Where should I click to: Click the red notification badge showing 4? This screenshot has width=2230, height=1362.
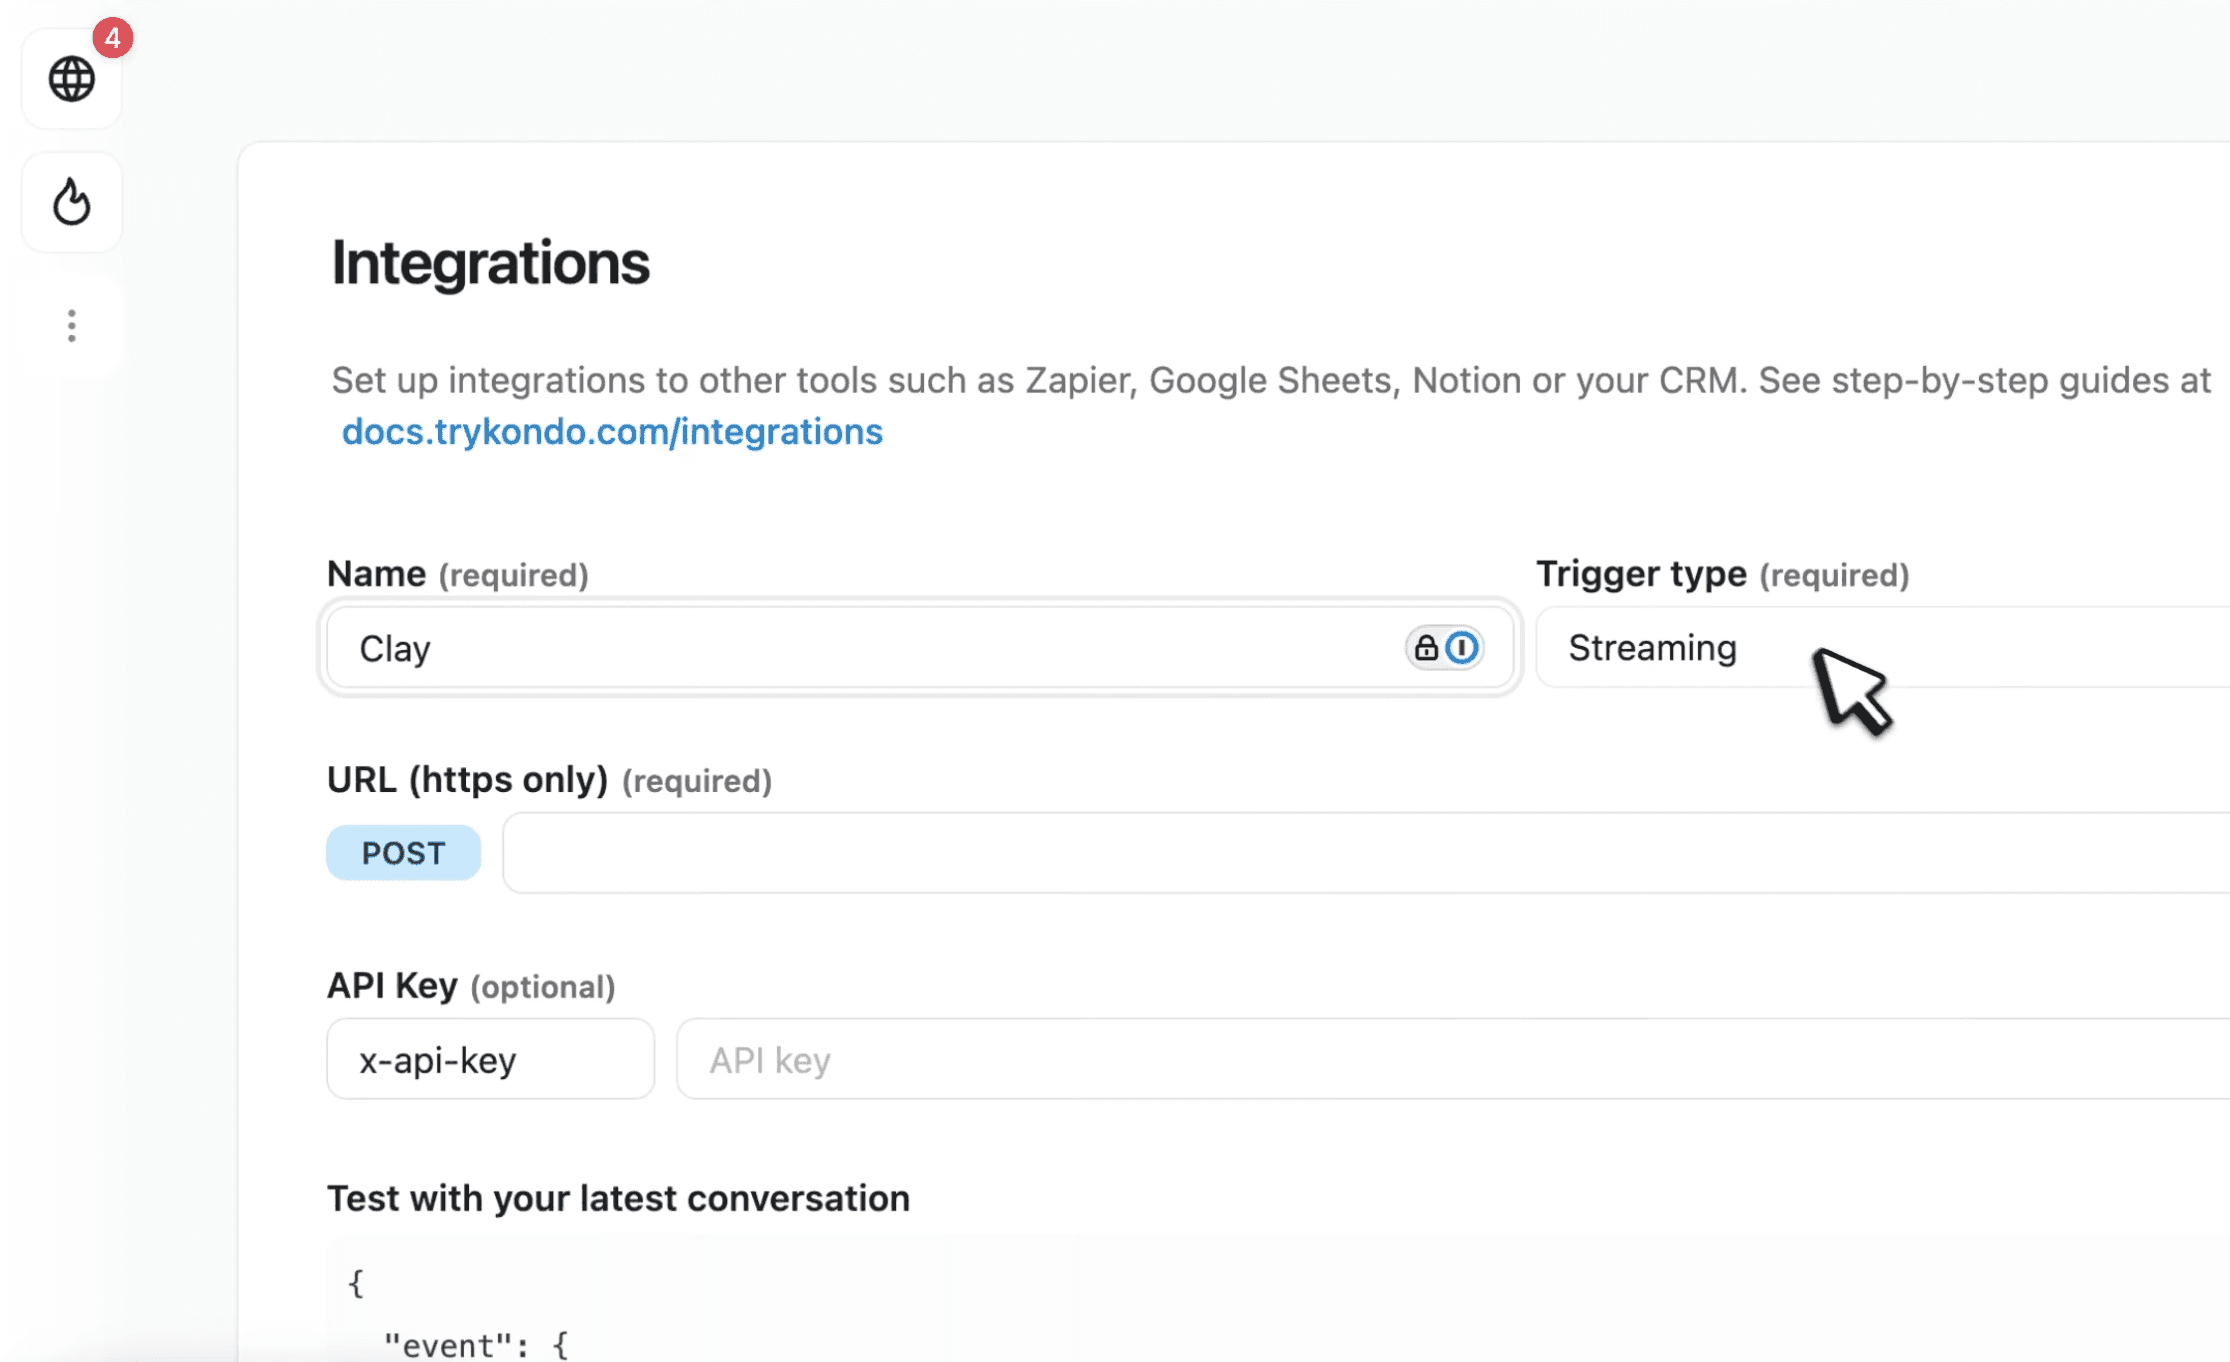point(113,38)
